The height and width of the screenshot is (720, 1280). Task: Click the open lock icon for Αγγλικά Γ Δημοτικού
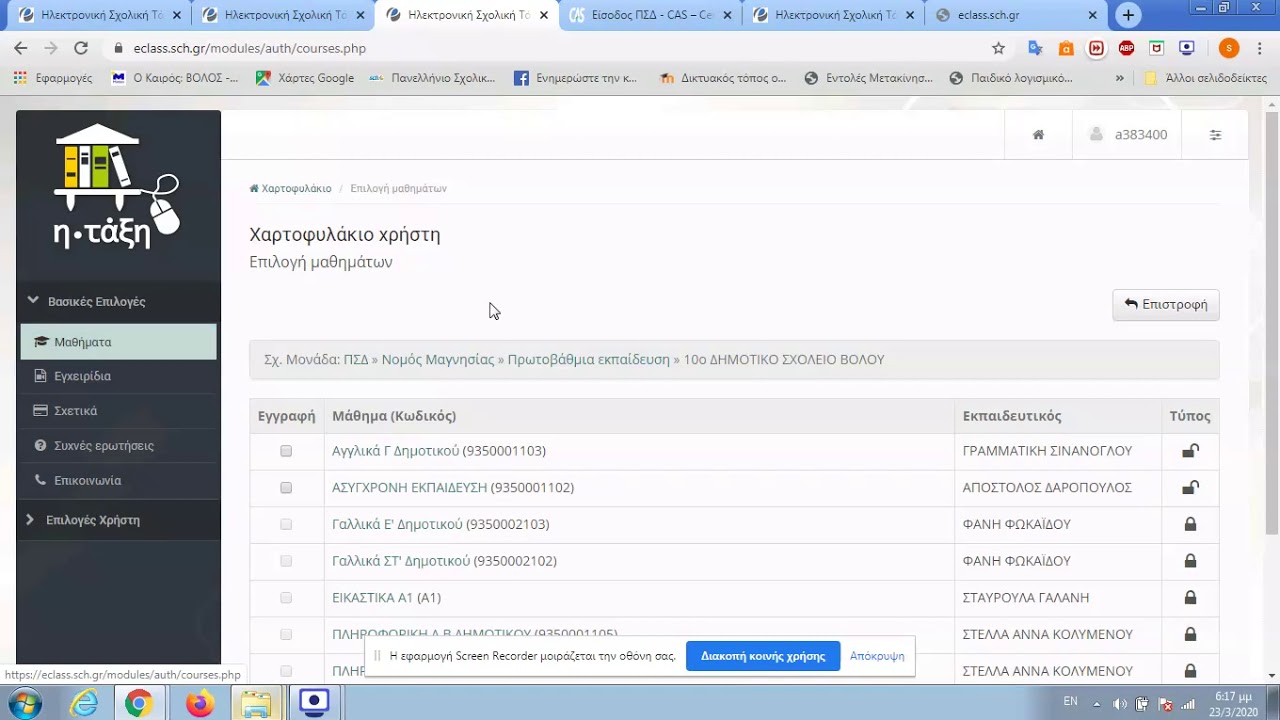pyautogui.click(x=1190, y=451)
